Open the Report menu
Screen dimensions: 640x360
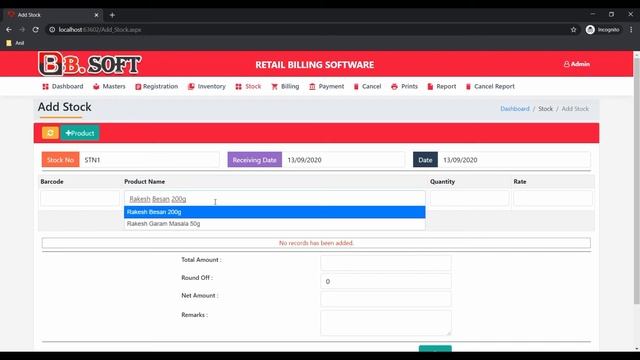pyautogui.click(x=442, y=87)
